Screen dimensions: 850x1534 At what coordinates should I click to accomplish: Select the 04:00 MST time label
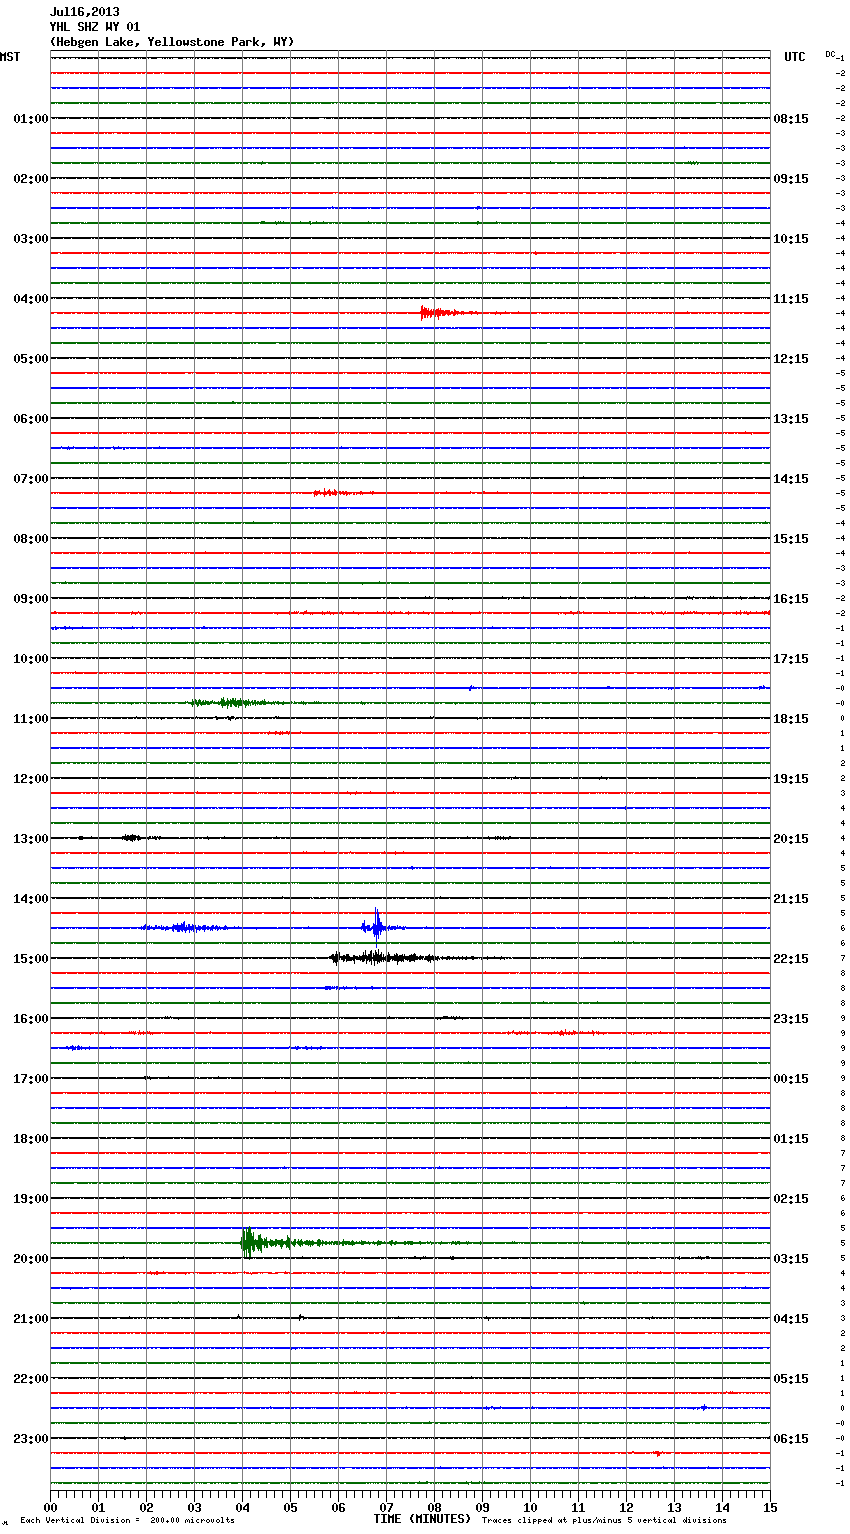pyautogui.click(x=31, y=299)
